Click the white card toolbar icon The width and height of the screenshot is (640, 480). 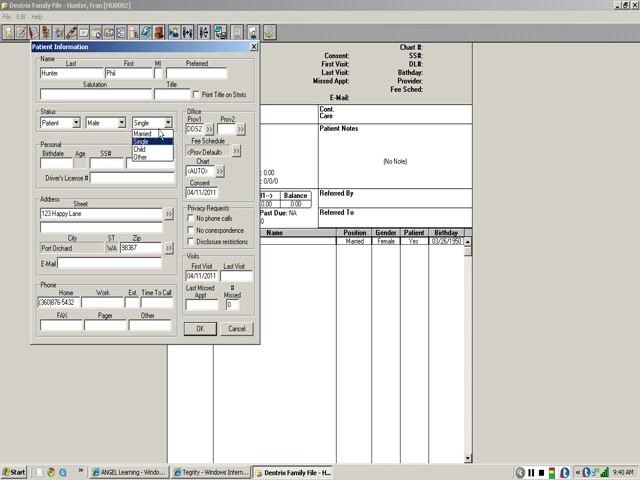click(83, 32)
